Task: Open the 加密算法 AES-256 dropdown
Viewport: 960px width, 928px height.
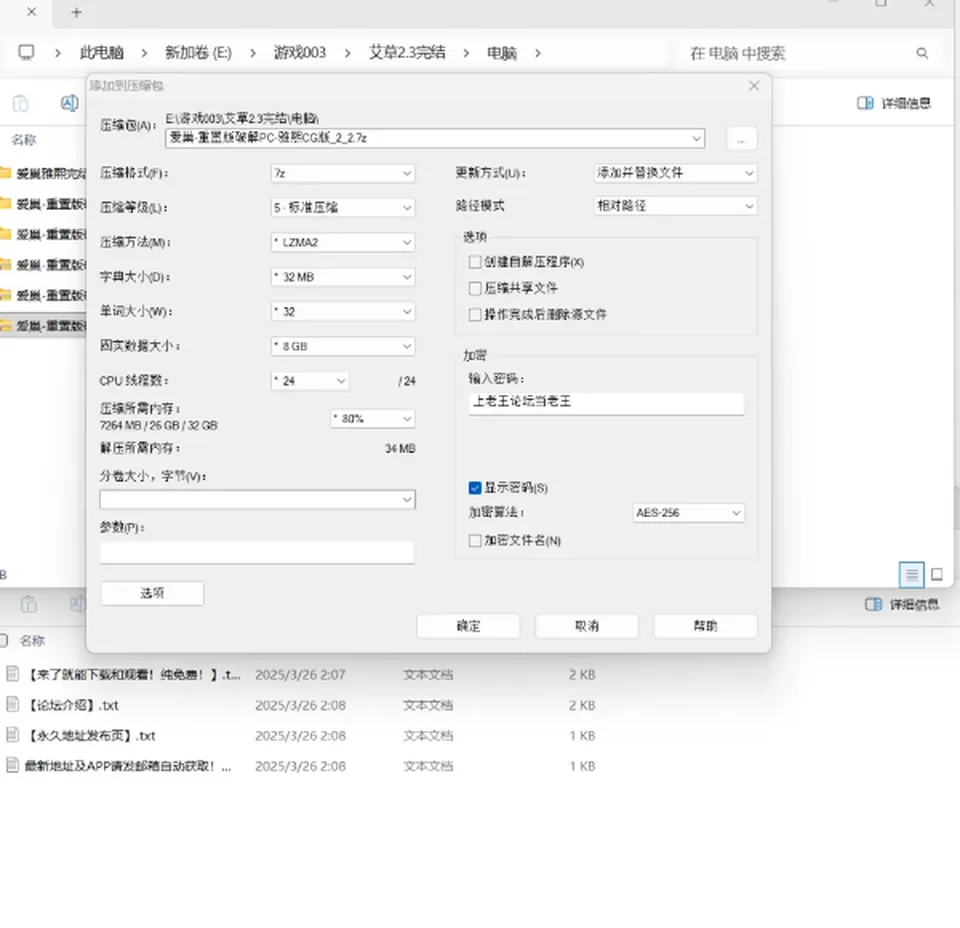Action: (x=688, y=512)
